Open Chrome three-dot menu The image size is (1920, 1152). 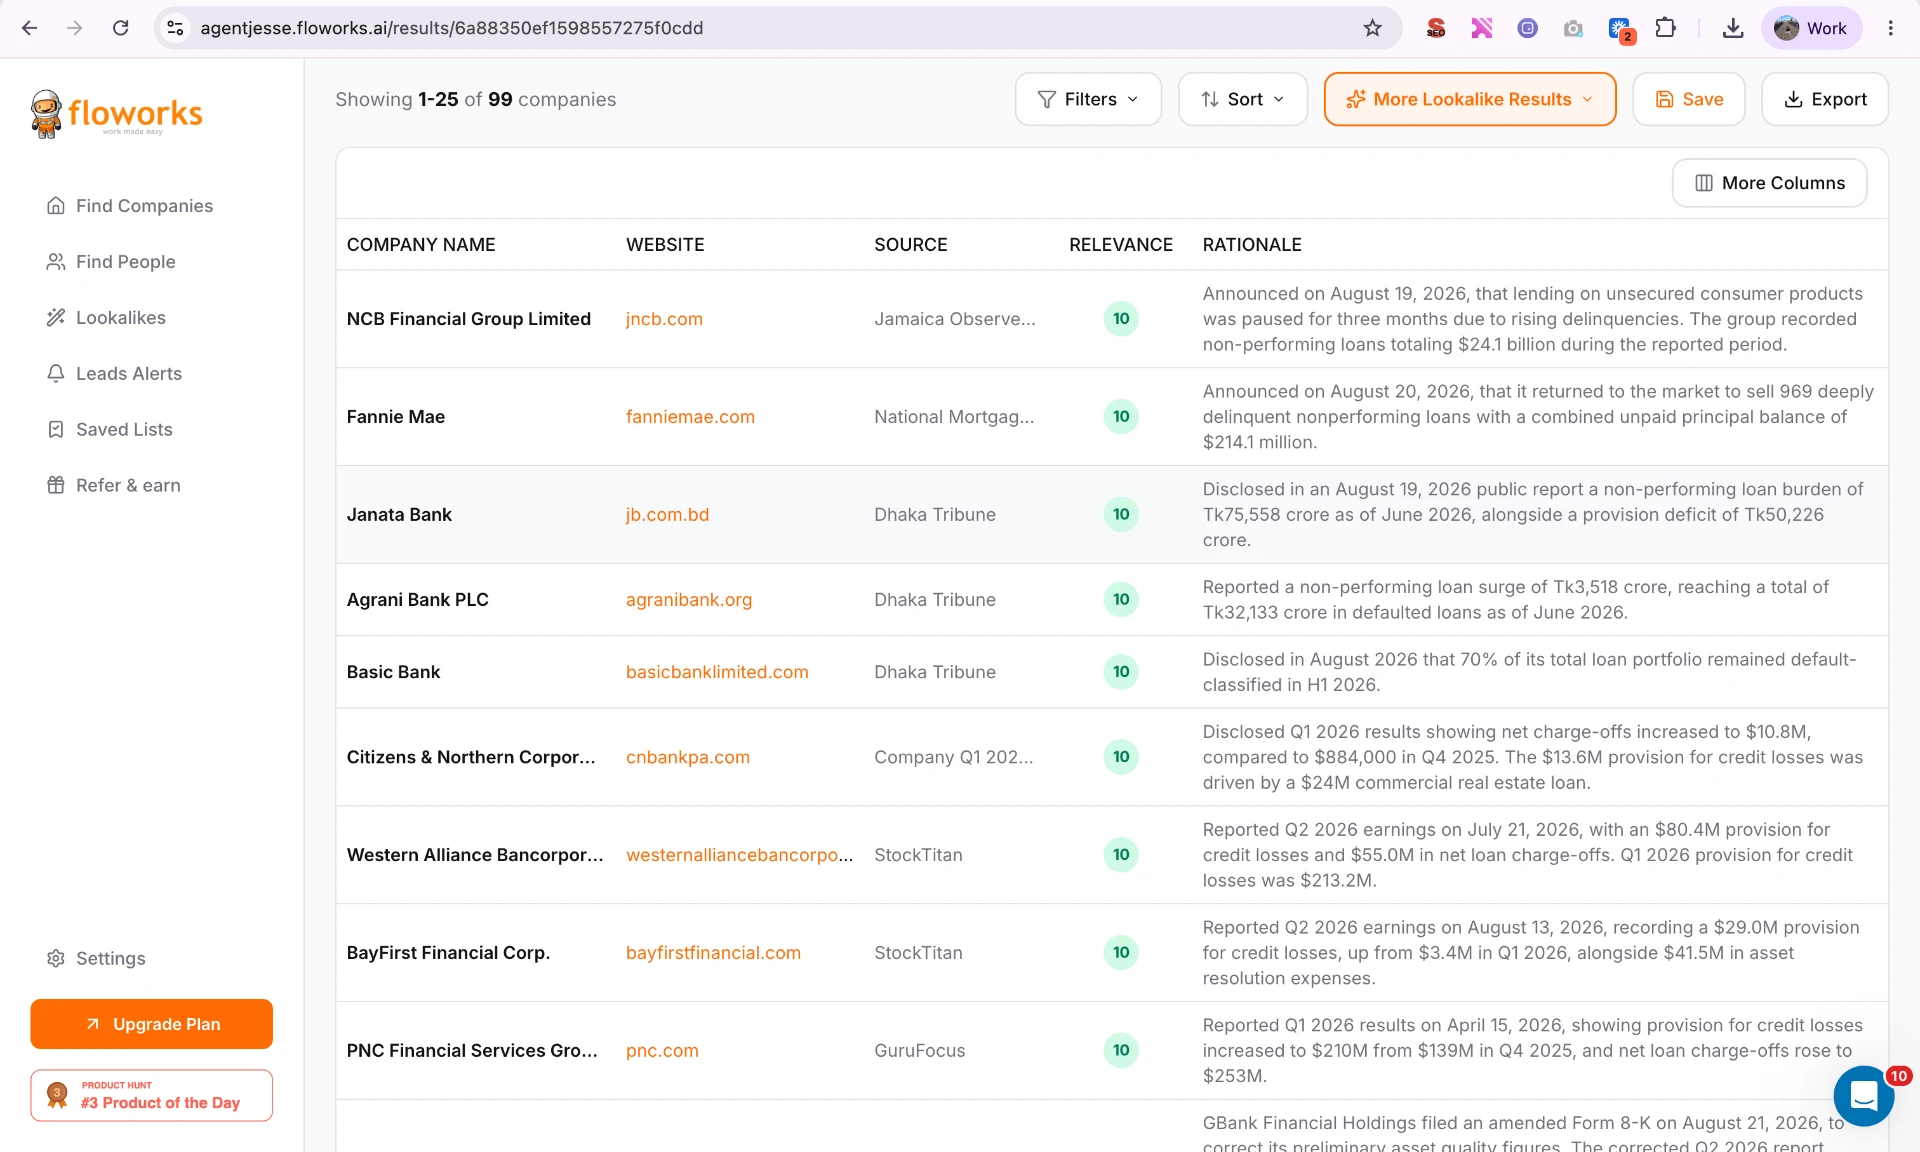click(x=1890, y=28)
